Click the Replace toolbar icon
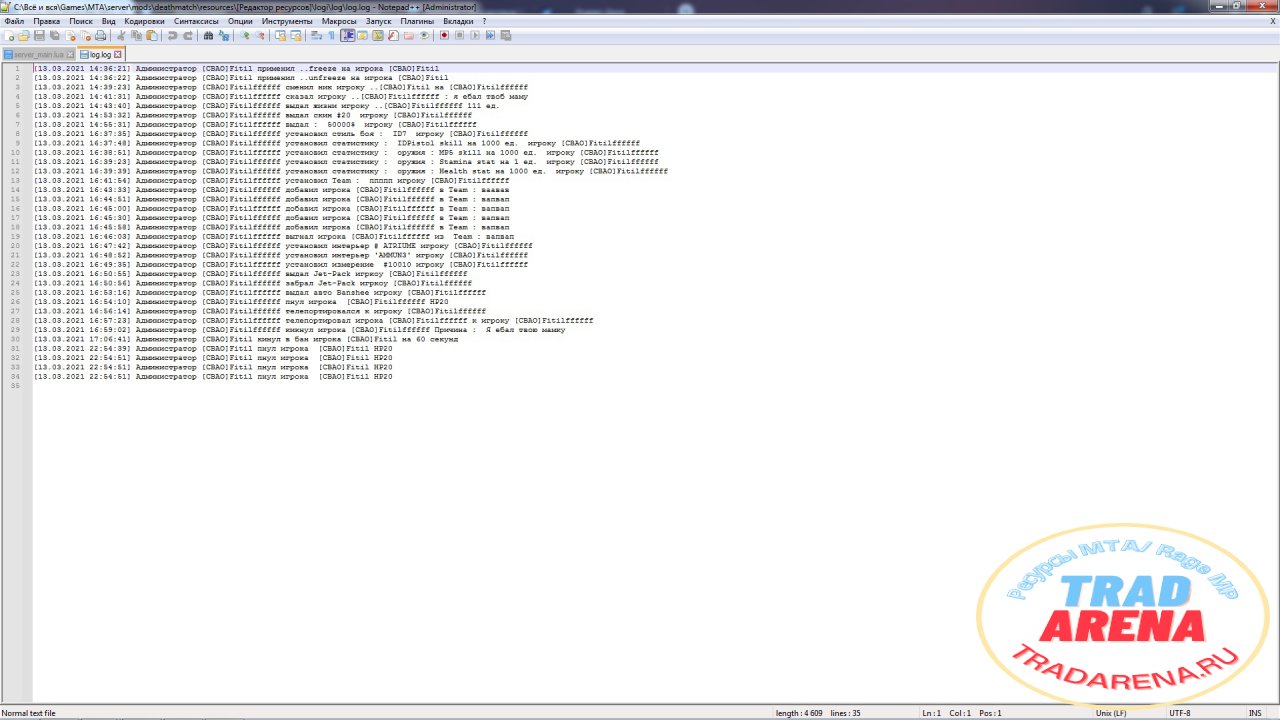This screenshot has width=1280, height=720. [223, 35]
